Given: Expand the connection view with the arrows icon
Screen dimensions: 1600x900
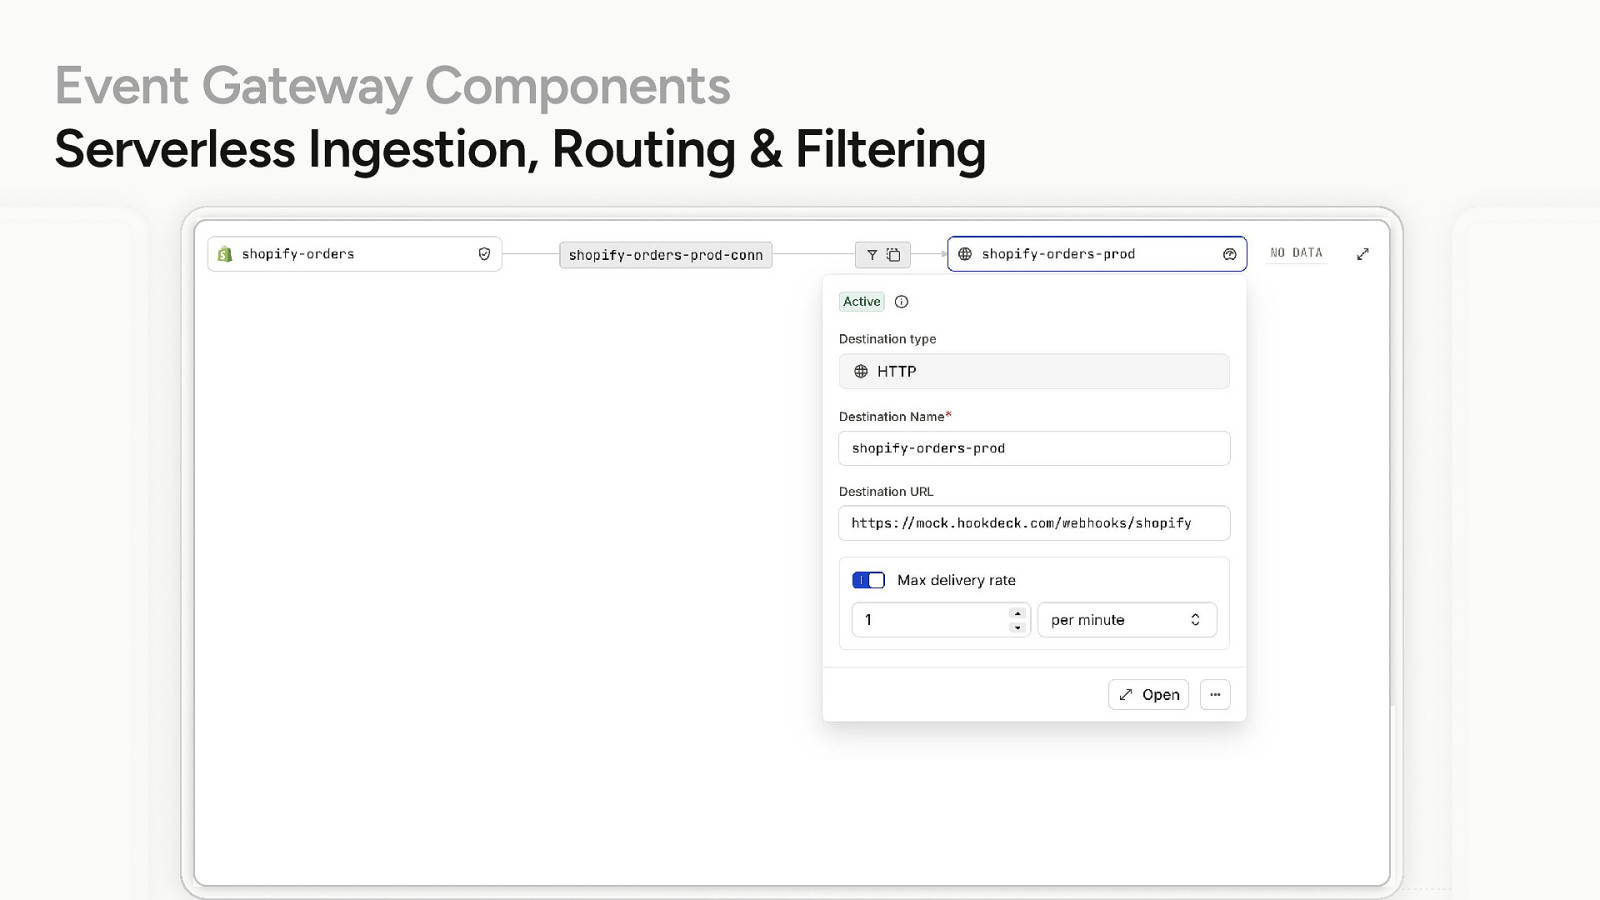Looking at the screenshot, I should click(x=1362, y=254).
